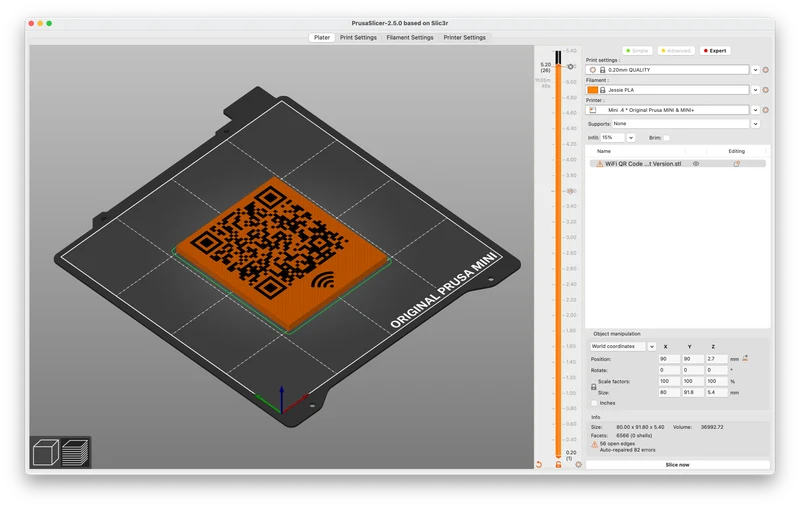Select Advanced mode

676,50
